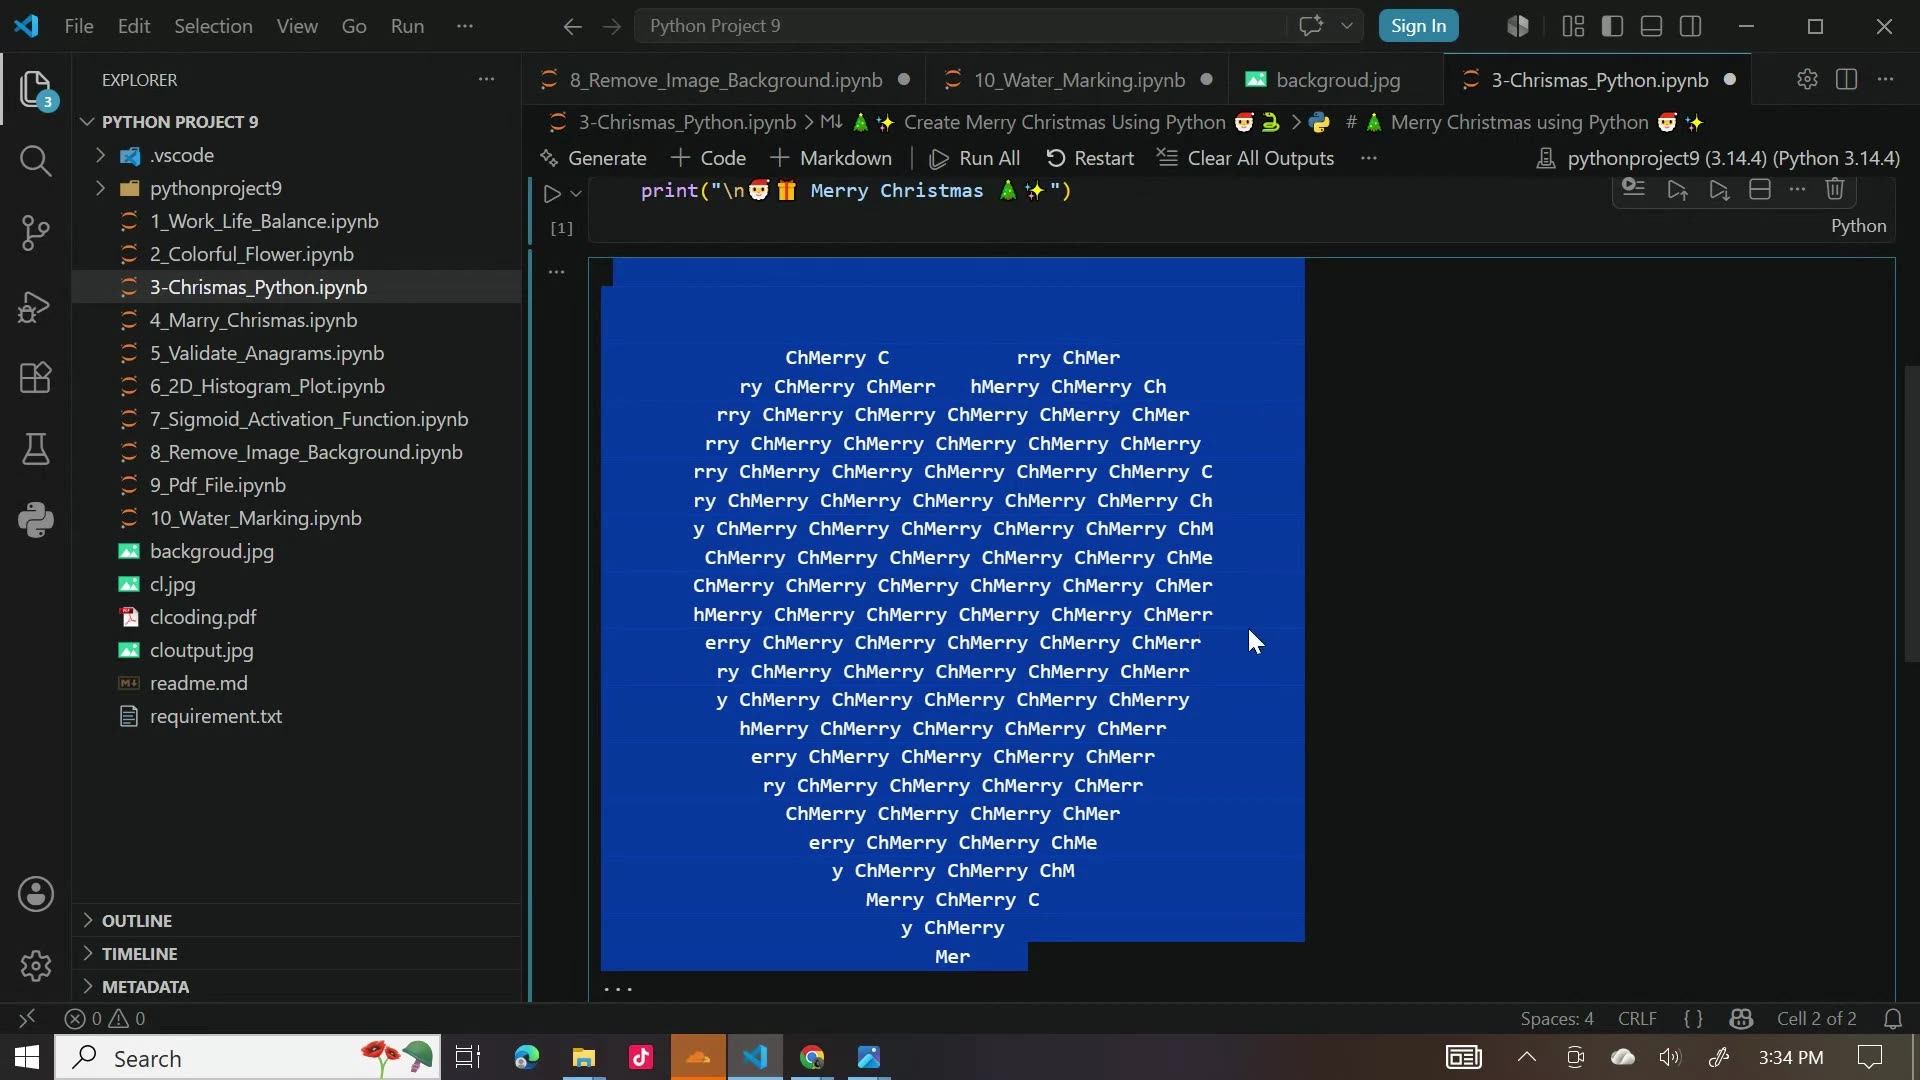This screenshot has width=1920, height=1080.
Task: Open notifications bell in status bar
Action: 1893,1019
